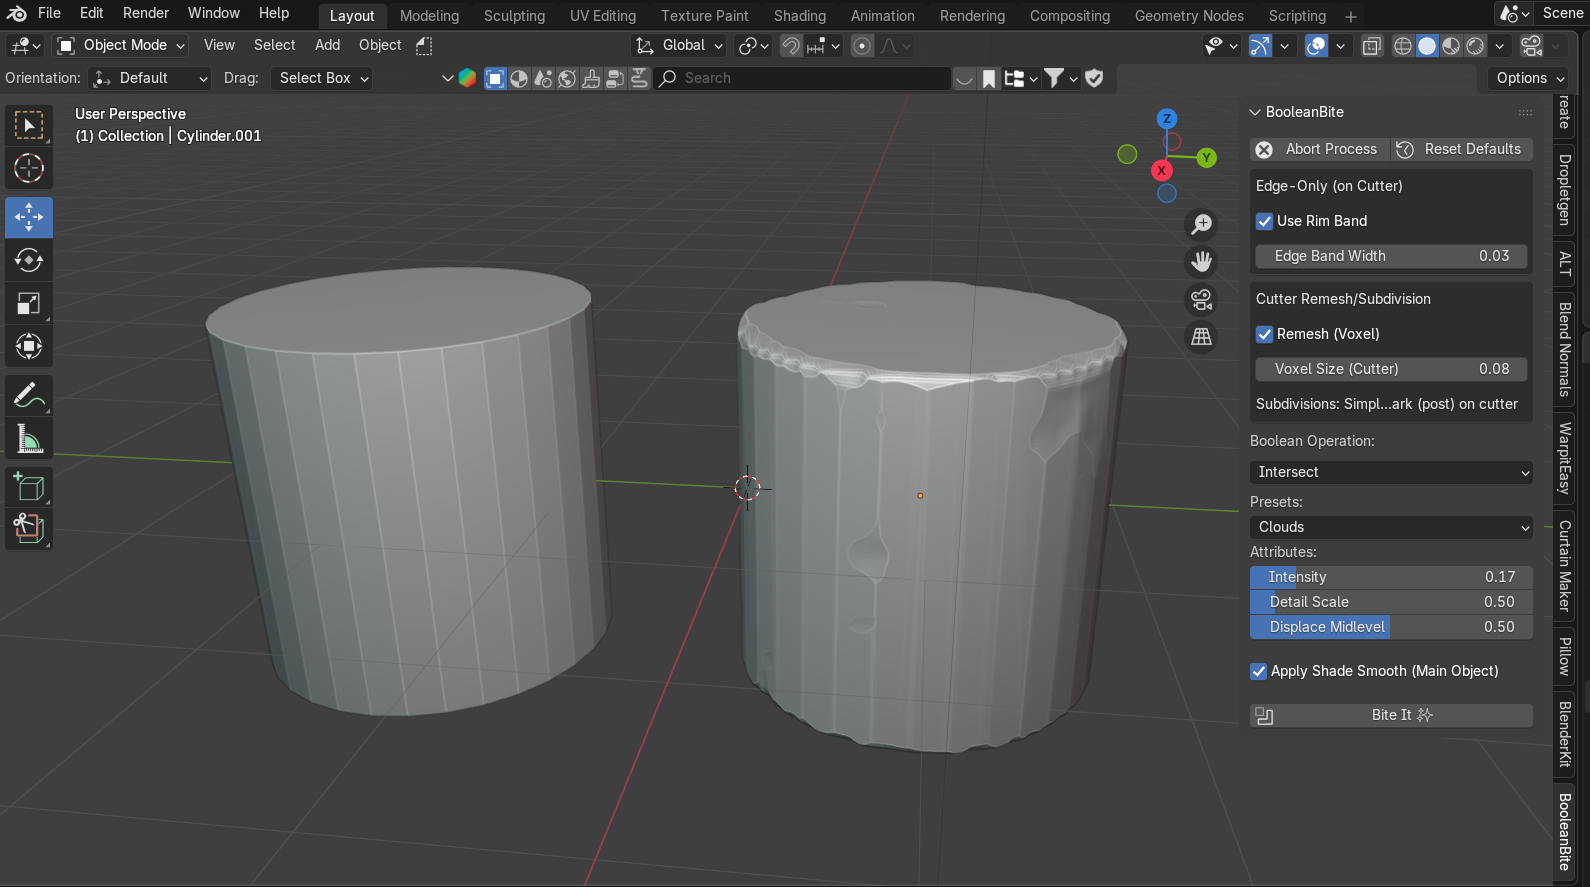Adjust the Intensity slider
The image size is (1590, 887).
(x=1391, y=577)
